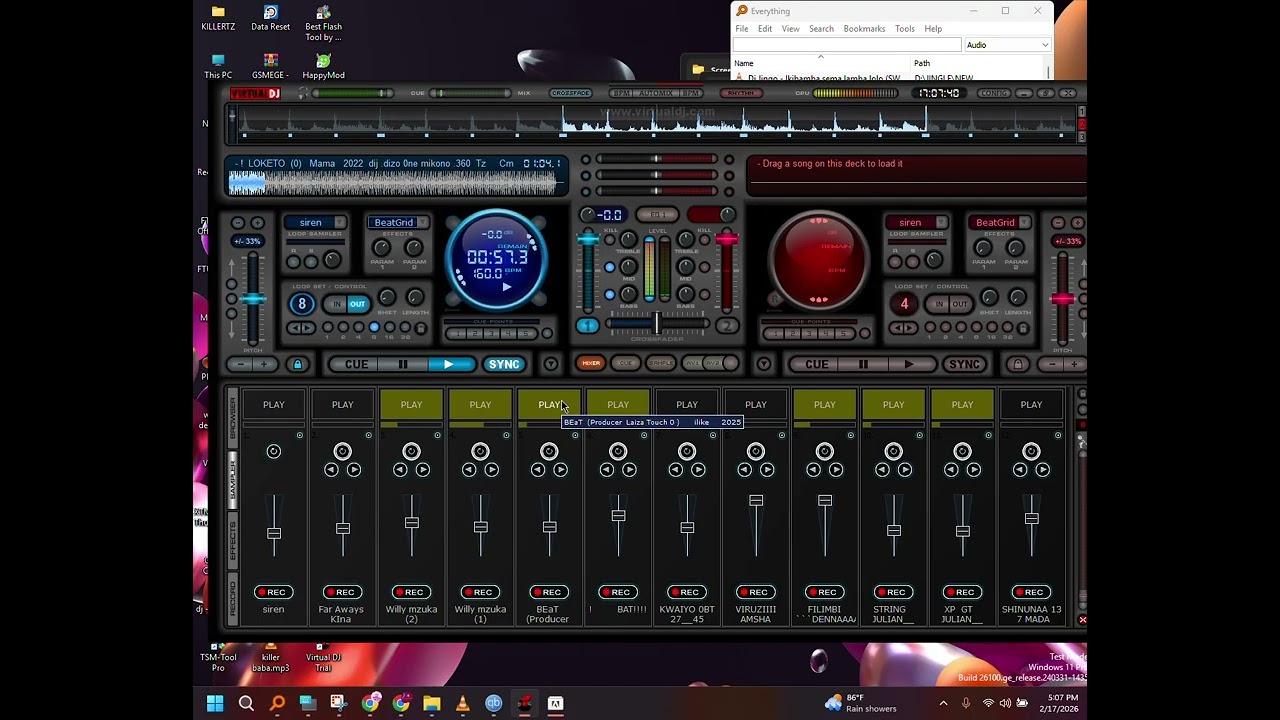Click REC under the siren sampler
The width and height of the screenshot is (1280, 720).
[x=273, y=592]
